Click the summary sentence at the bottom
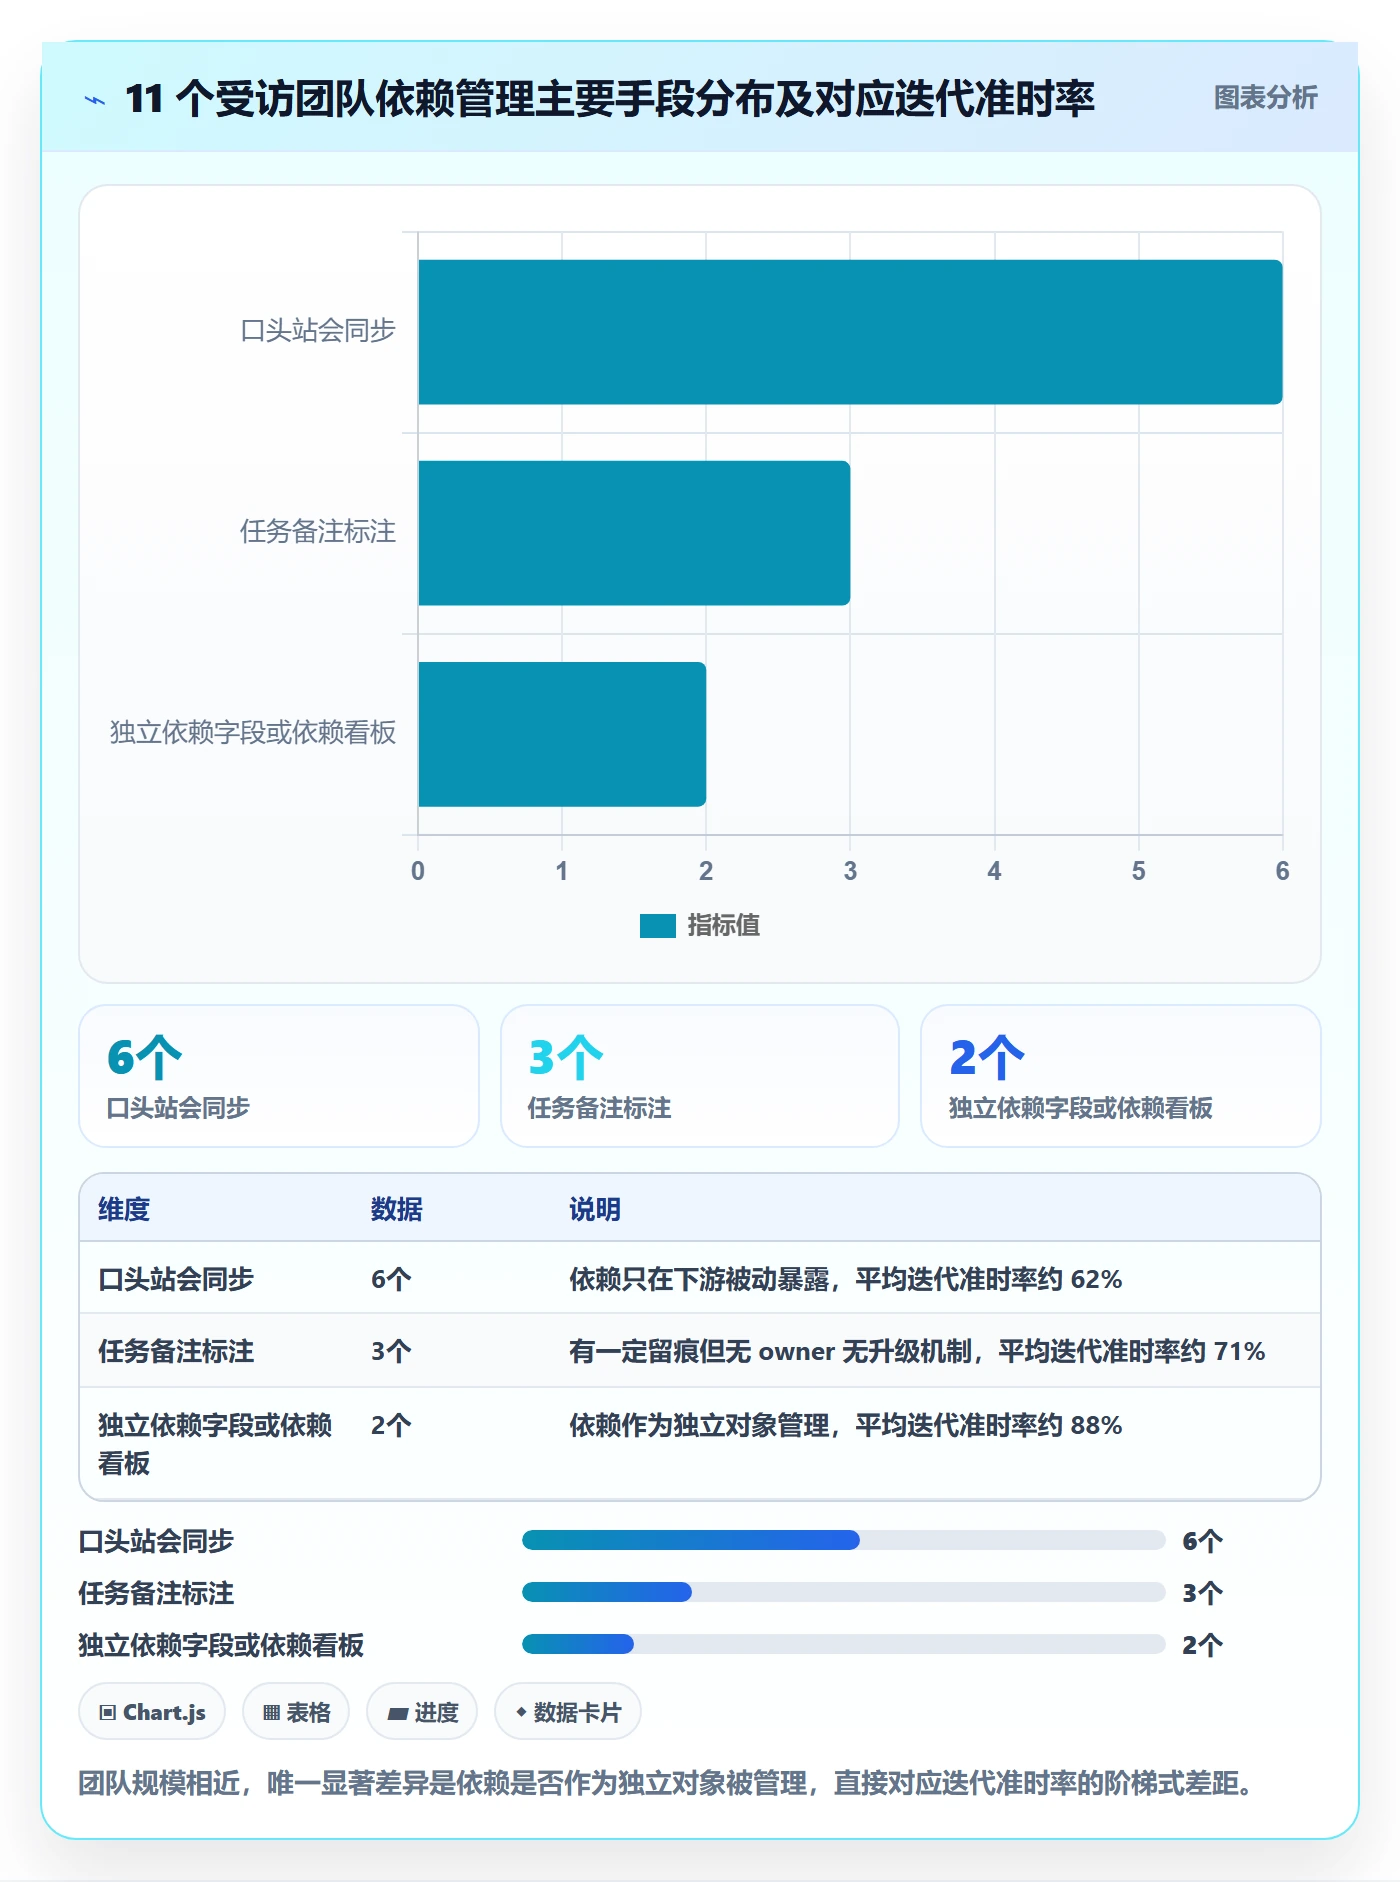Image resolution: width=1400 pixels, height=1882 pixels. [x=668, y=1783]
